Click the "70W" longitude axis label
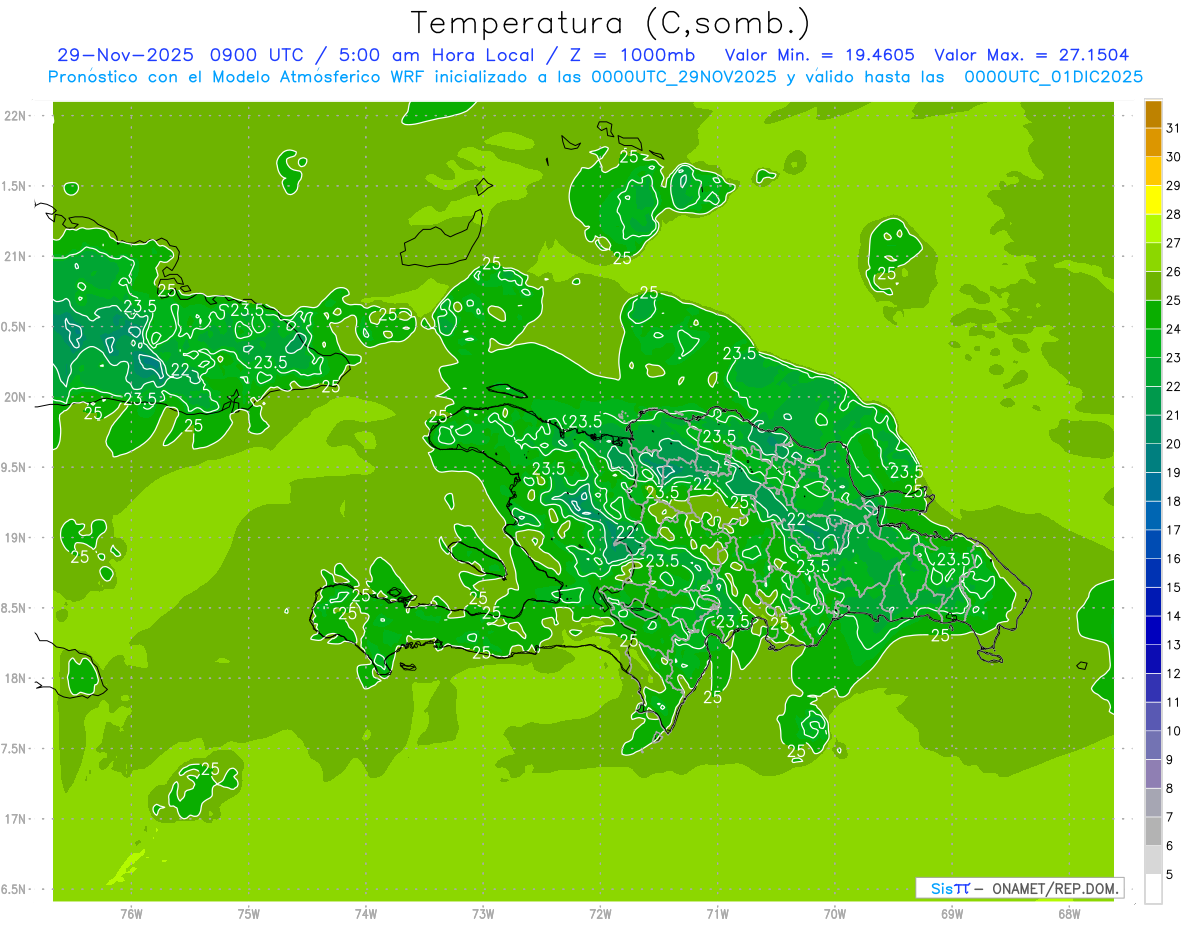The width and height of the screenshot is (1200, 927). coord(835,914)
